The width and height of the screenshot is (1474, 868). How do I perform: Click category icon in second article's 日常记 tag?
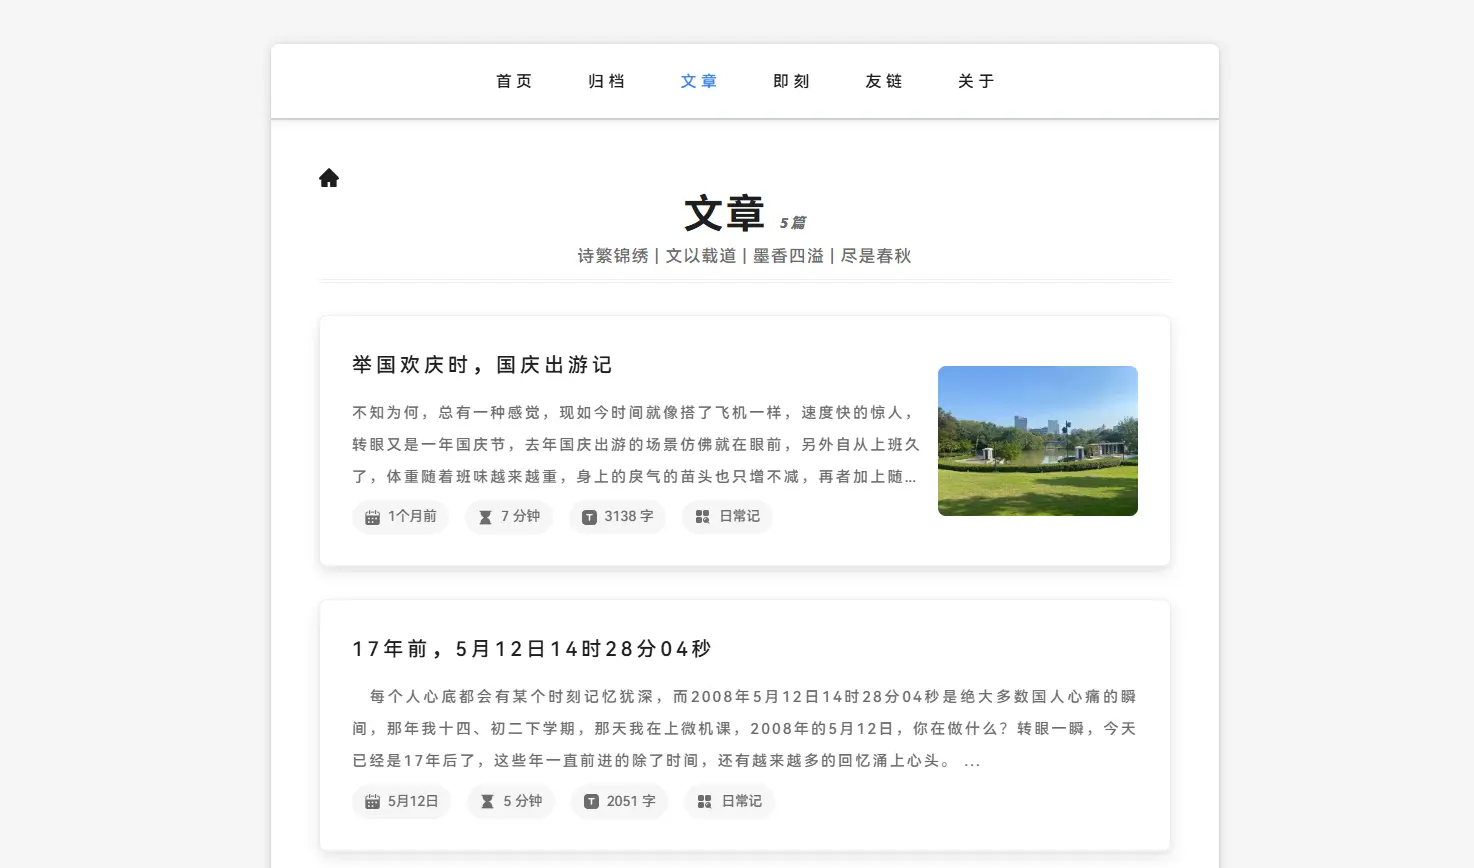tap(704, 802)
